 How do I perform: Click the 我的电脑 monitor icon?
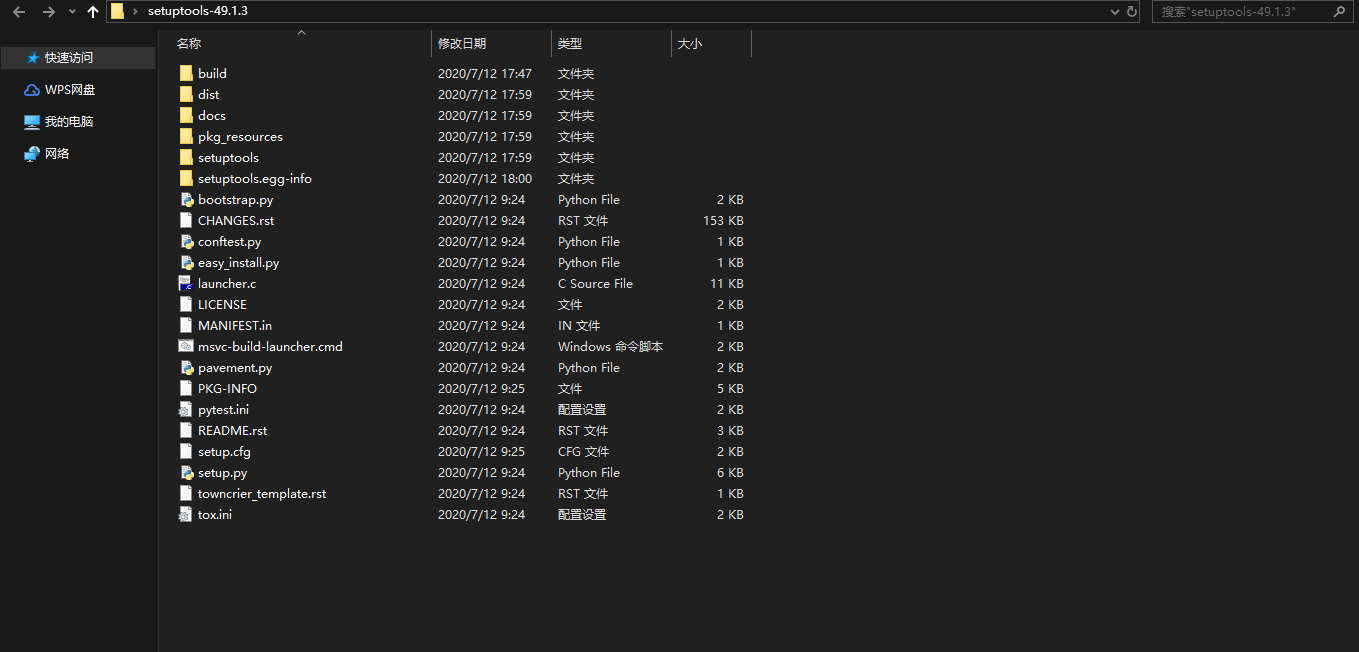coord(32,122)
